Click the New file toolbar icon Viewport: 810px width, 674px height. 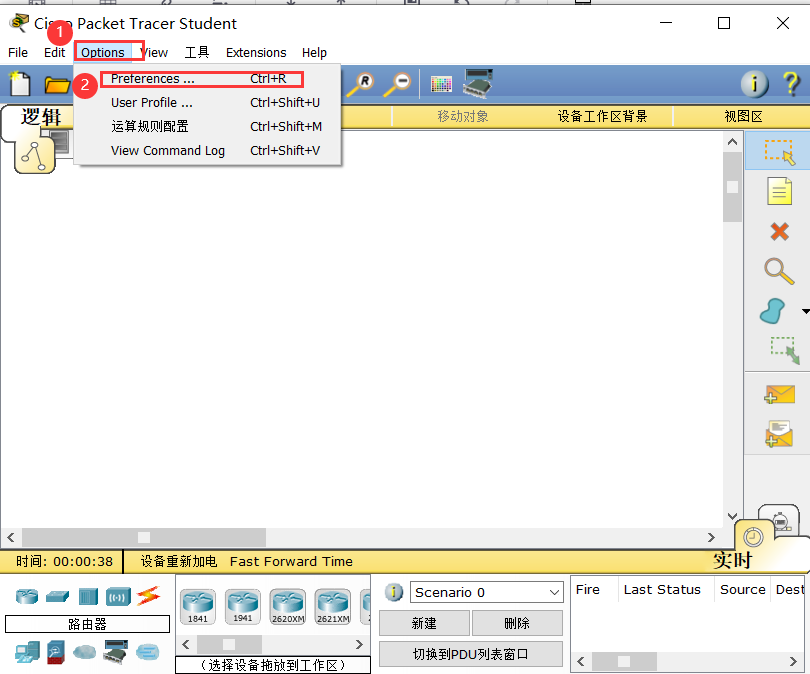click(20, 84)
